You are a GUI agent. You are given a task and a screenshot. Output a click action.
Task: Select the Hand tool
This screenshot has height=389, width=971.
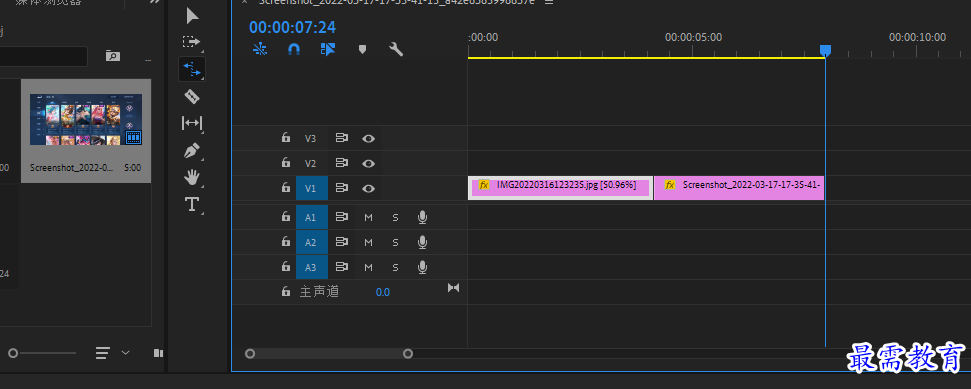[192, 177]
